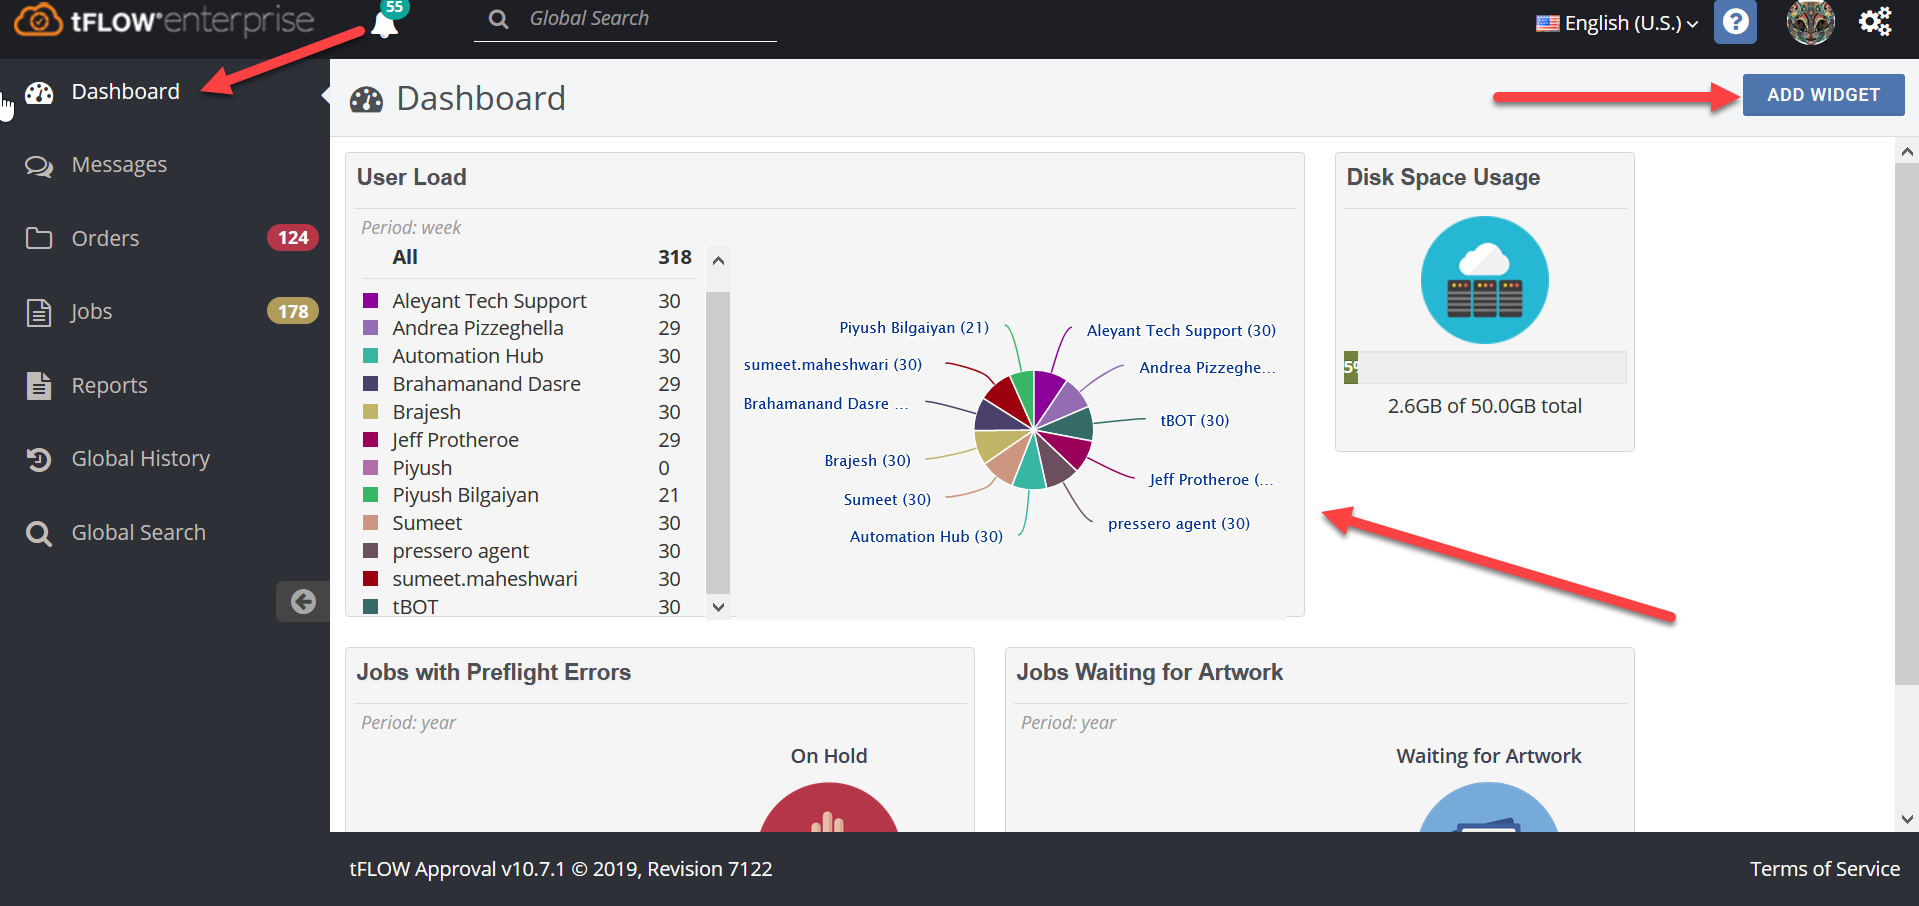Select the pressero agent list row
The image size is (1919, 906).
529,551
